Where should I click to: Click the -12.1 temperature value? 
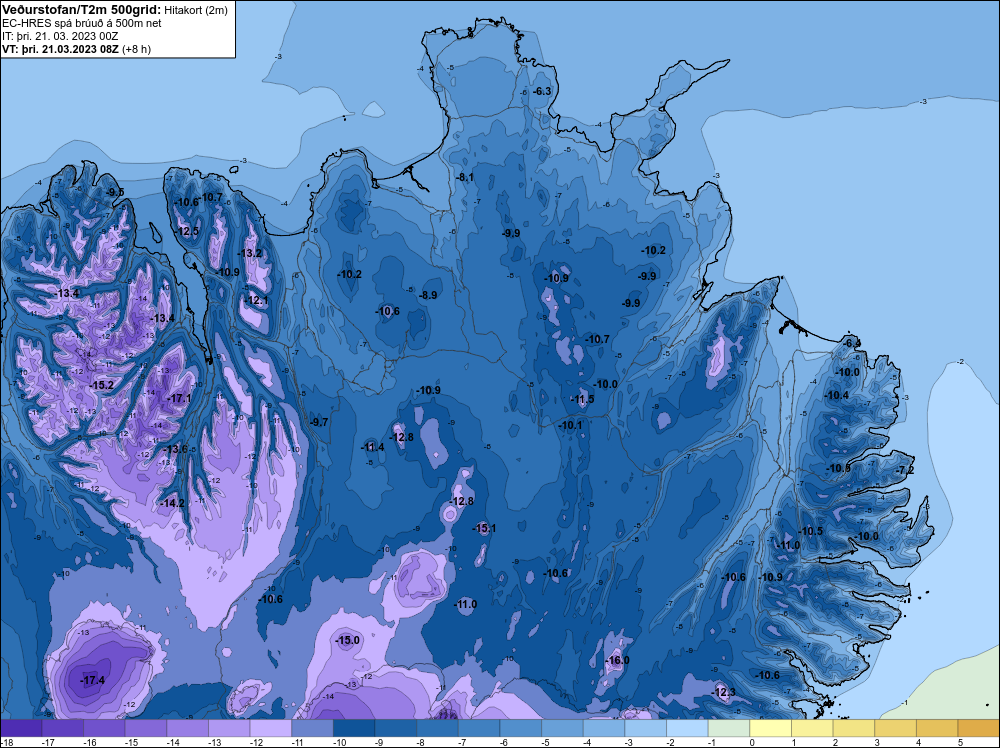pos(256,300)
